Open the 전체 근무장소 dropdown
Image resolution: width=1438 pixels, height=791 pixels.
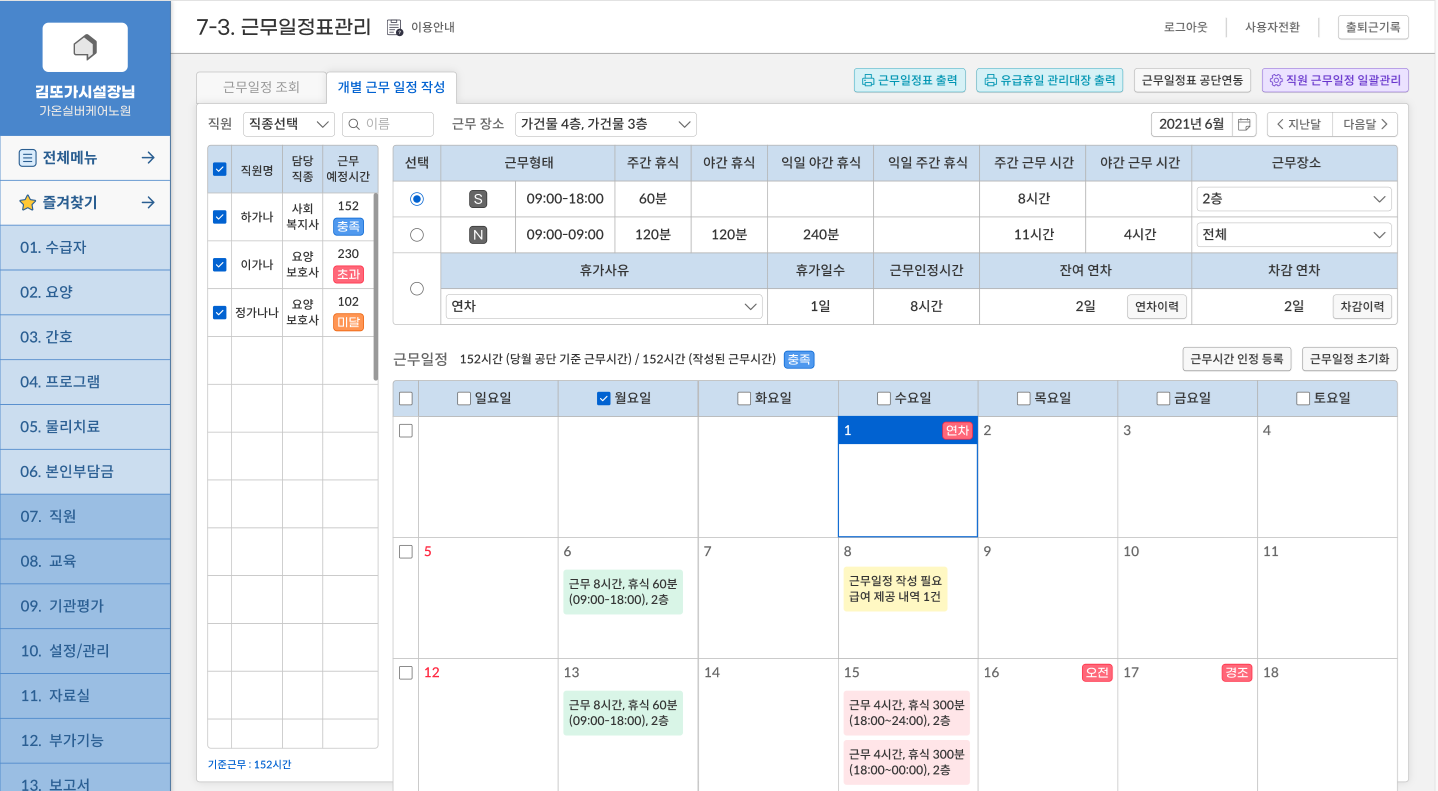coord(1294,235)
